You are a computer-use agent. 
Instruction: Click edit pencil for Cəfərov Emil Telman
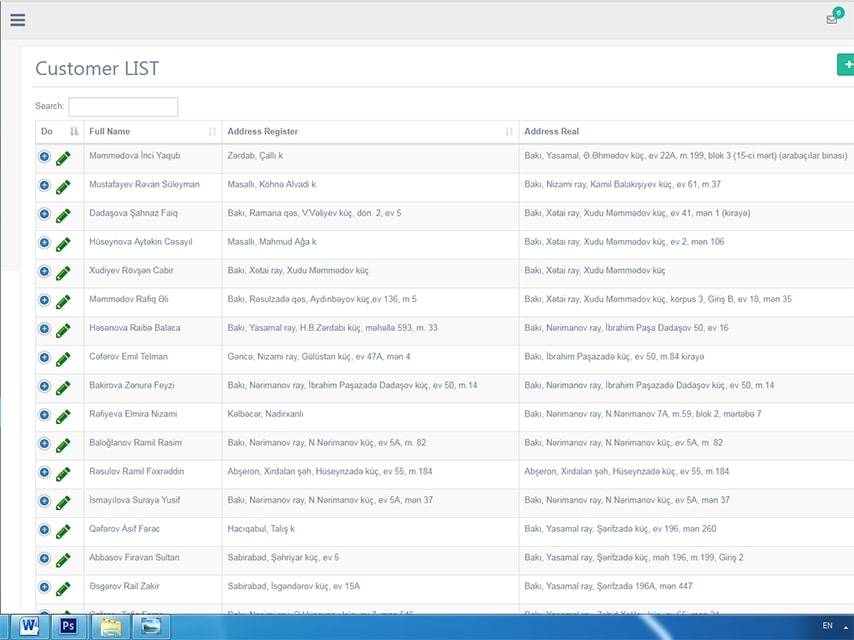point(63,358)
